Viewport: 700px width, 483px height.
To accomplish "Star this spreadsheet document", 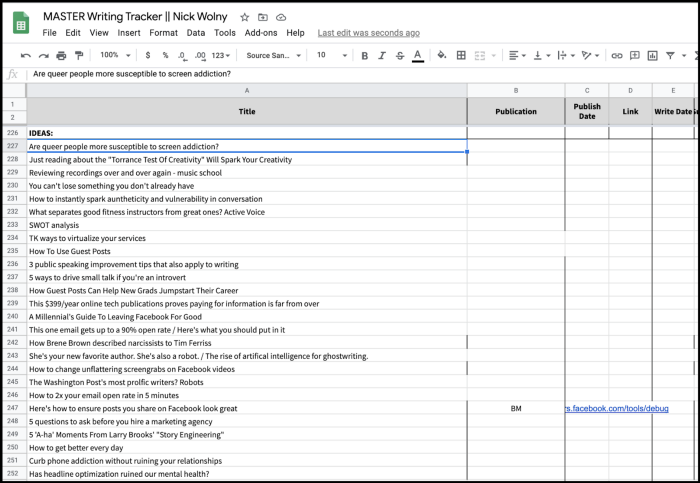I will tap(246, 18).
